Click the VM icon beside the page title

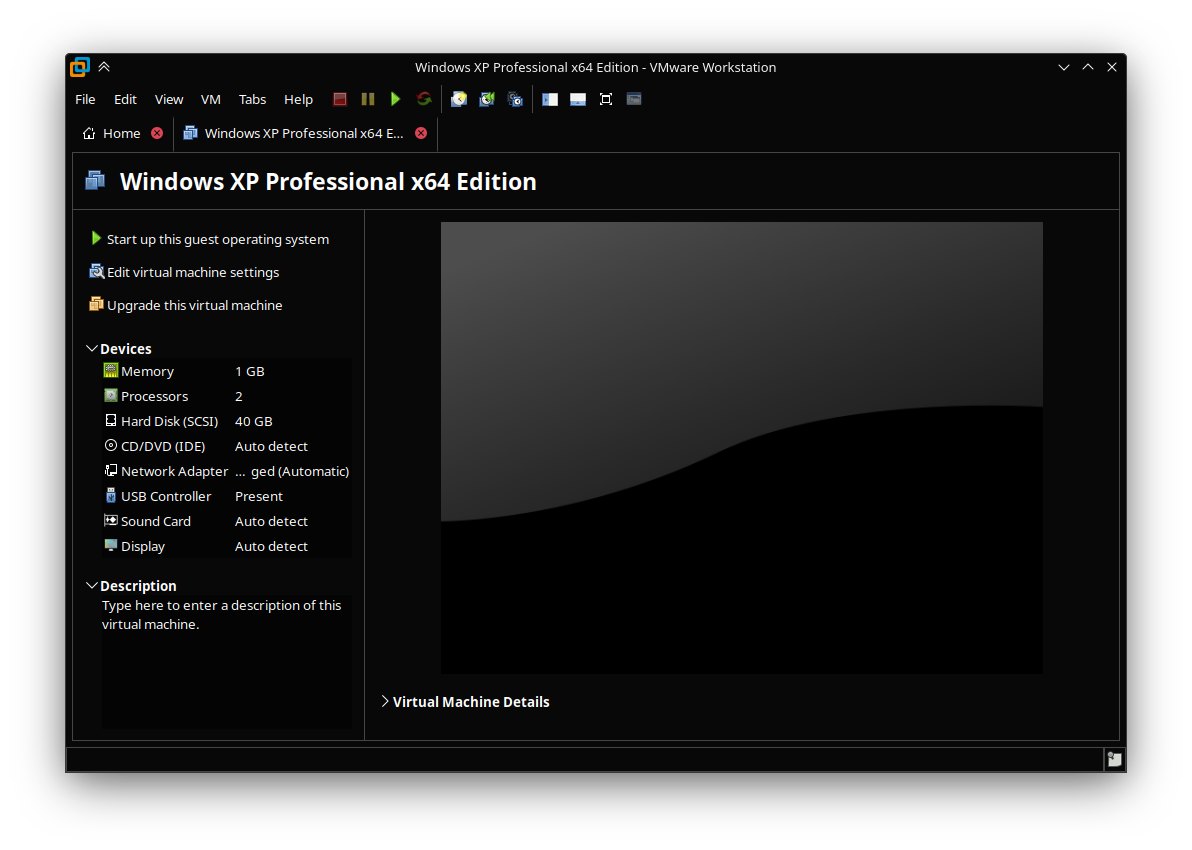[95, 181]
